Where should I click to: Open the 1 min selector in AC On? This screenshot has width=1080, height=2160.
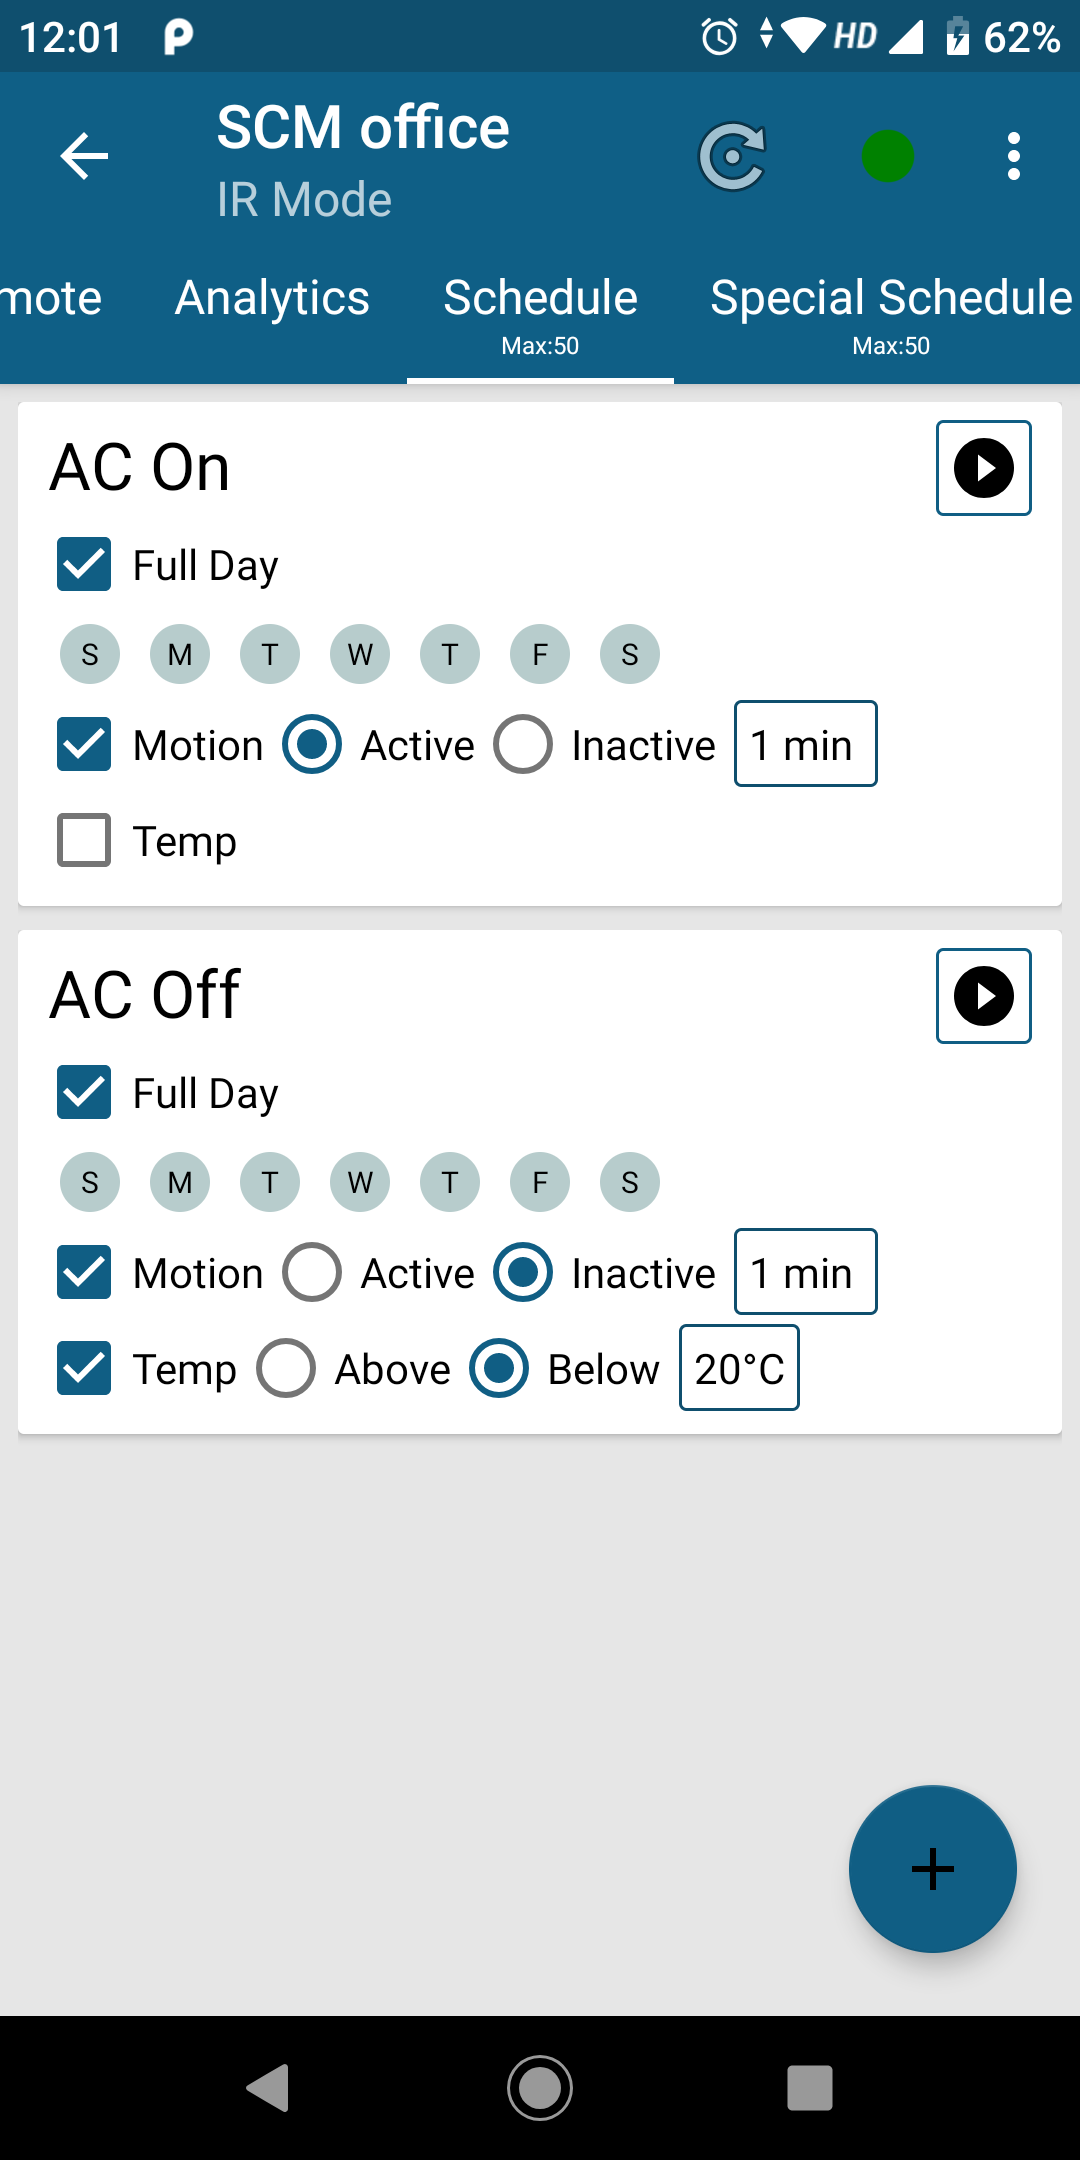[x=806, y=744]
